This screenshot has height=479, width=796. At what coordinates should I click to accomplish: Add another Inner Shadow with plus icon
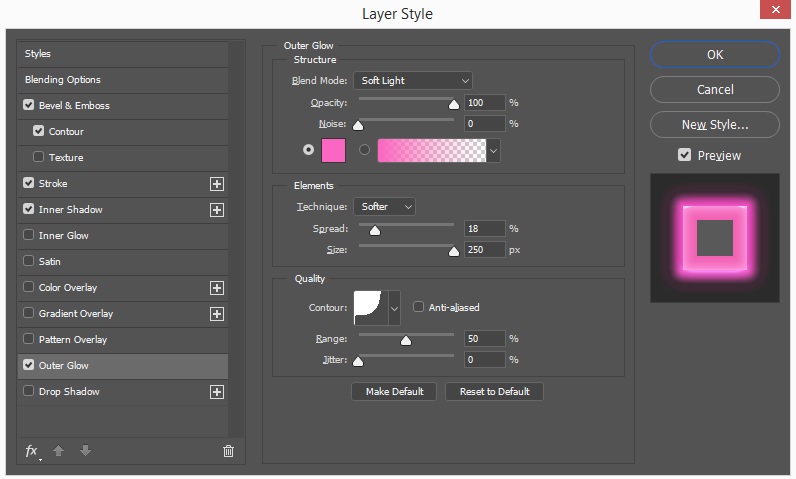pyautogui.click(x=216, y=210)
